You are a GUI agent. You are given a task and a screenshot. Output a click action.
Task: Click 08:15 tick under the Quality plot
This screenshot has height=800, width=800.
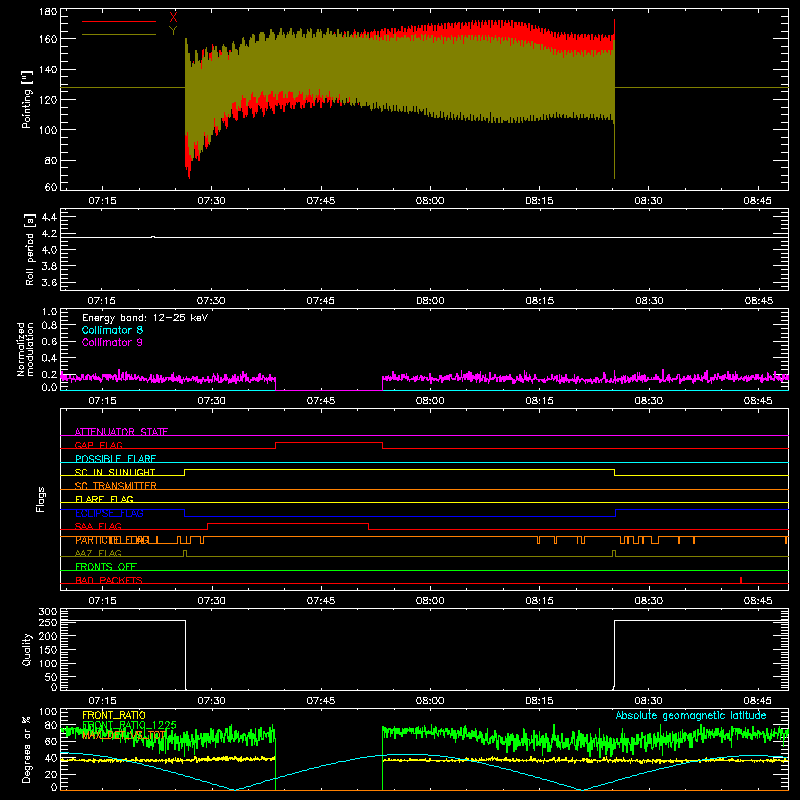click(539, 701)
